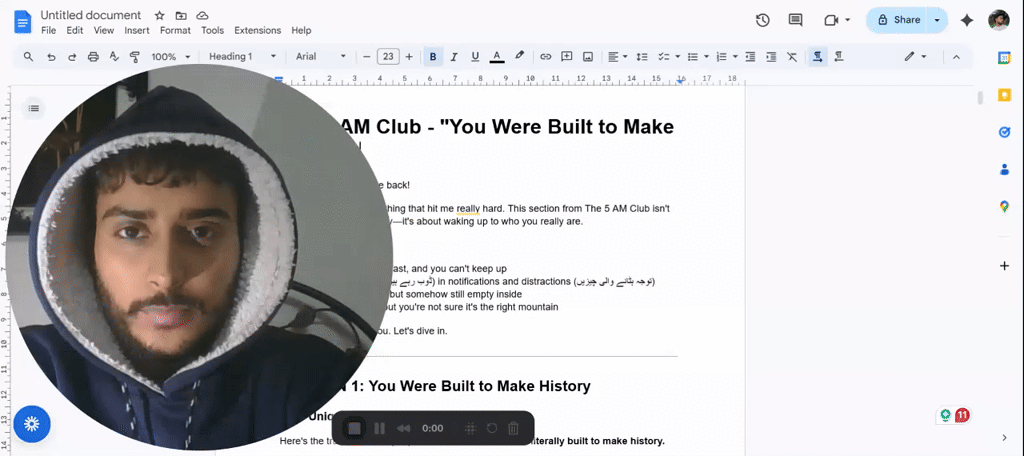The width and height of the screenshot is (1024, 456).
Task: Open the Insert menu
Action: tap(137, 31)
